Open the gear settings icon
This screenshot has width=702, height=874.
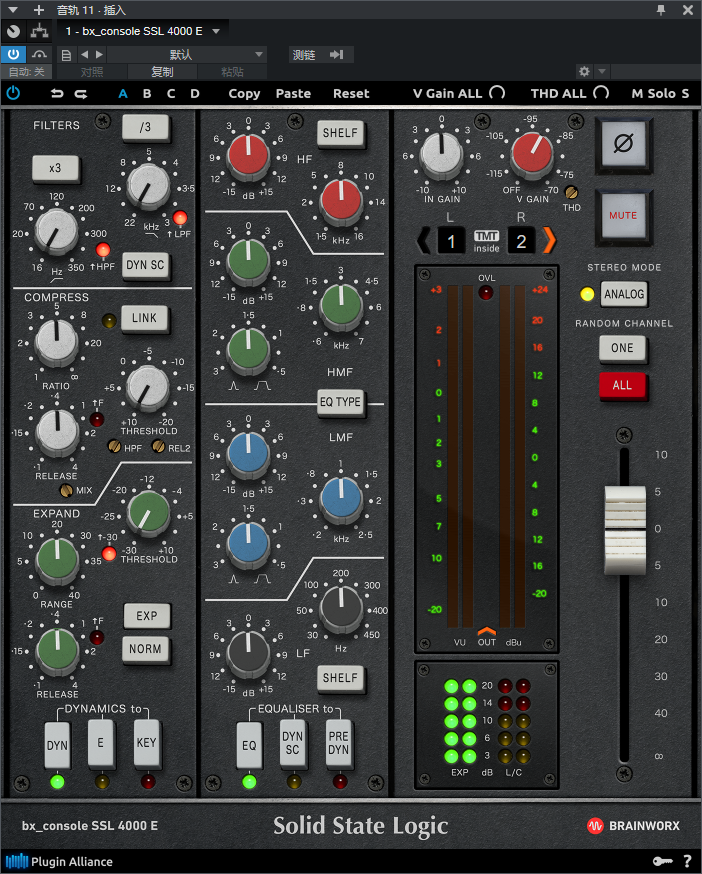584,71
